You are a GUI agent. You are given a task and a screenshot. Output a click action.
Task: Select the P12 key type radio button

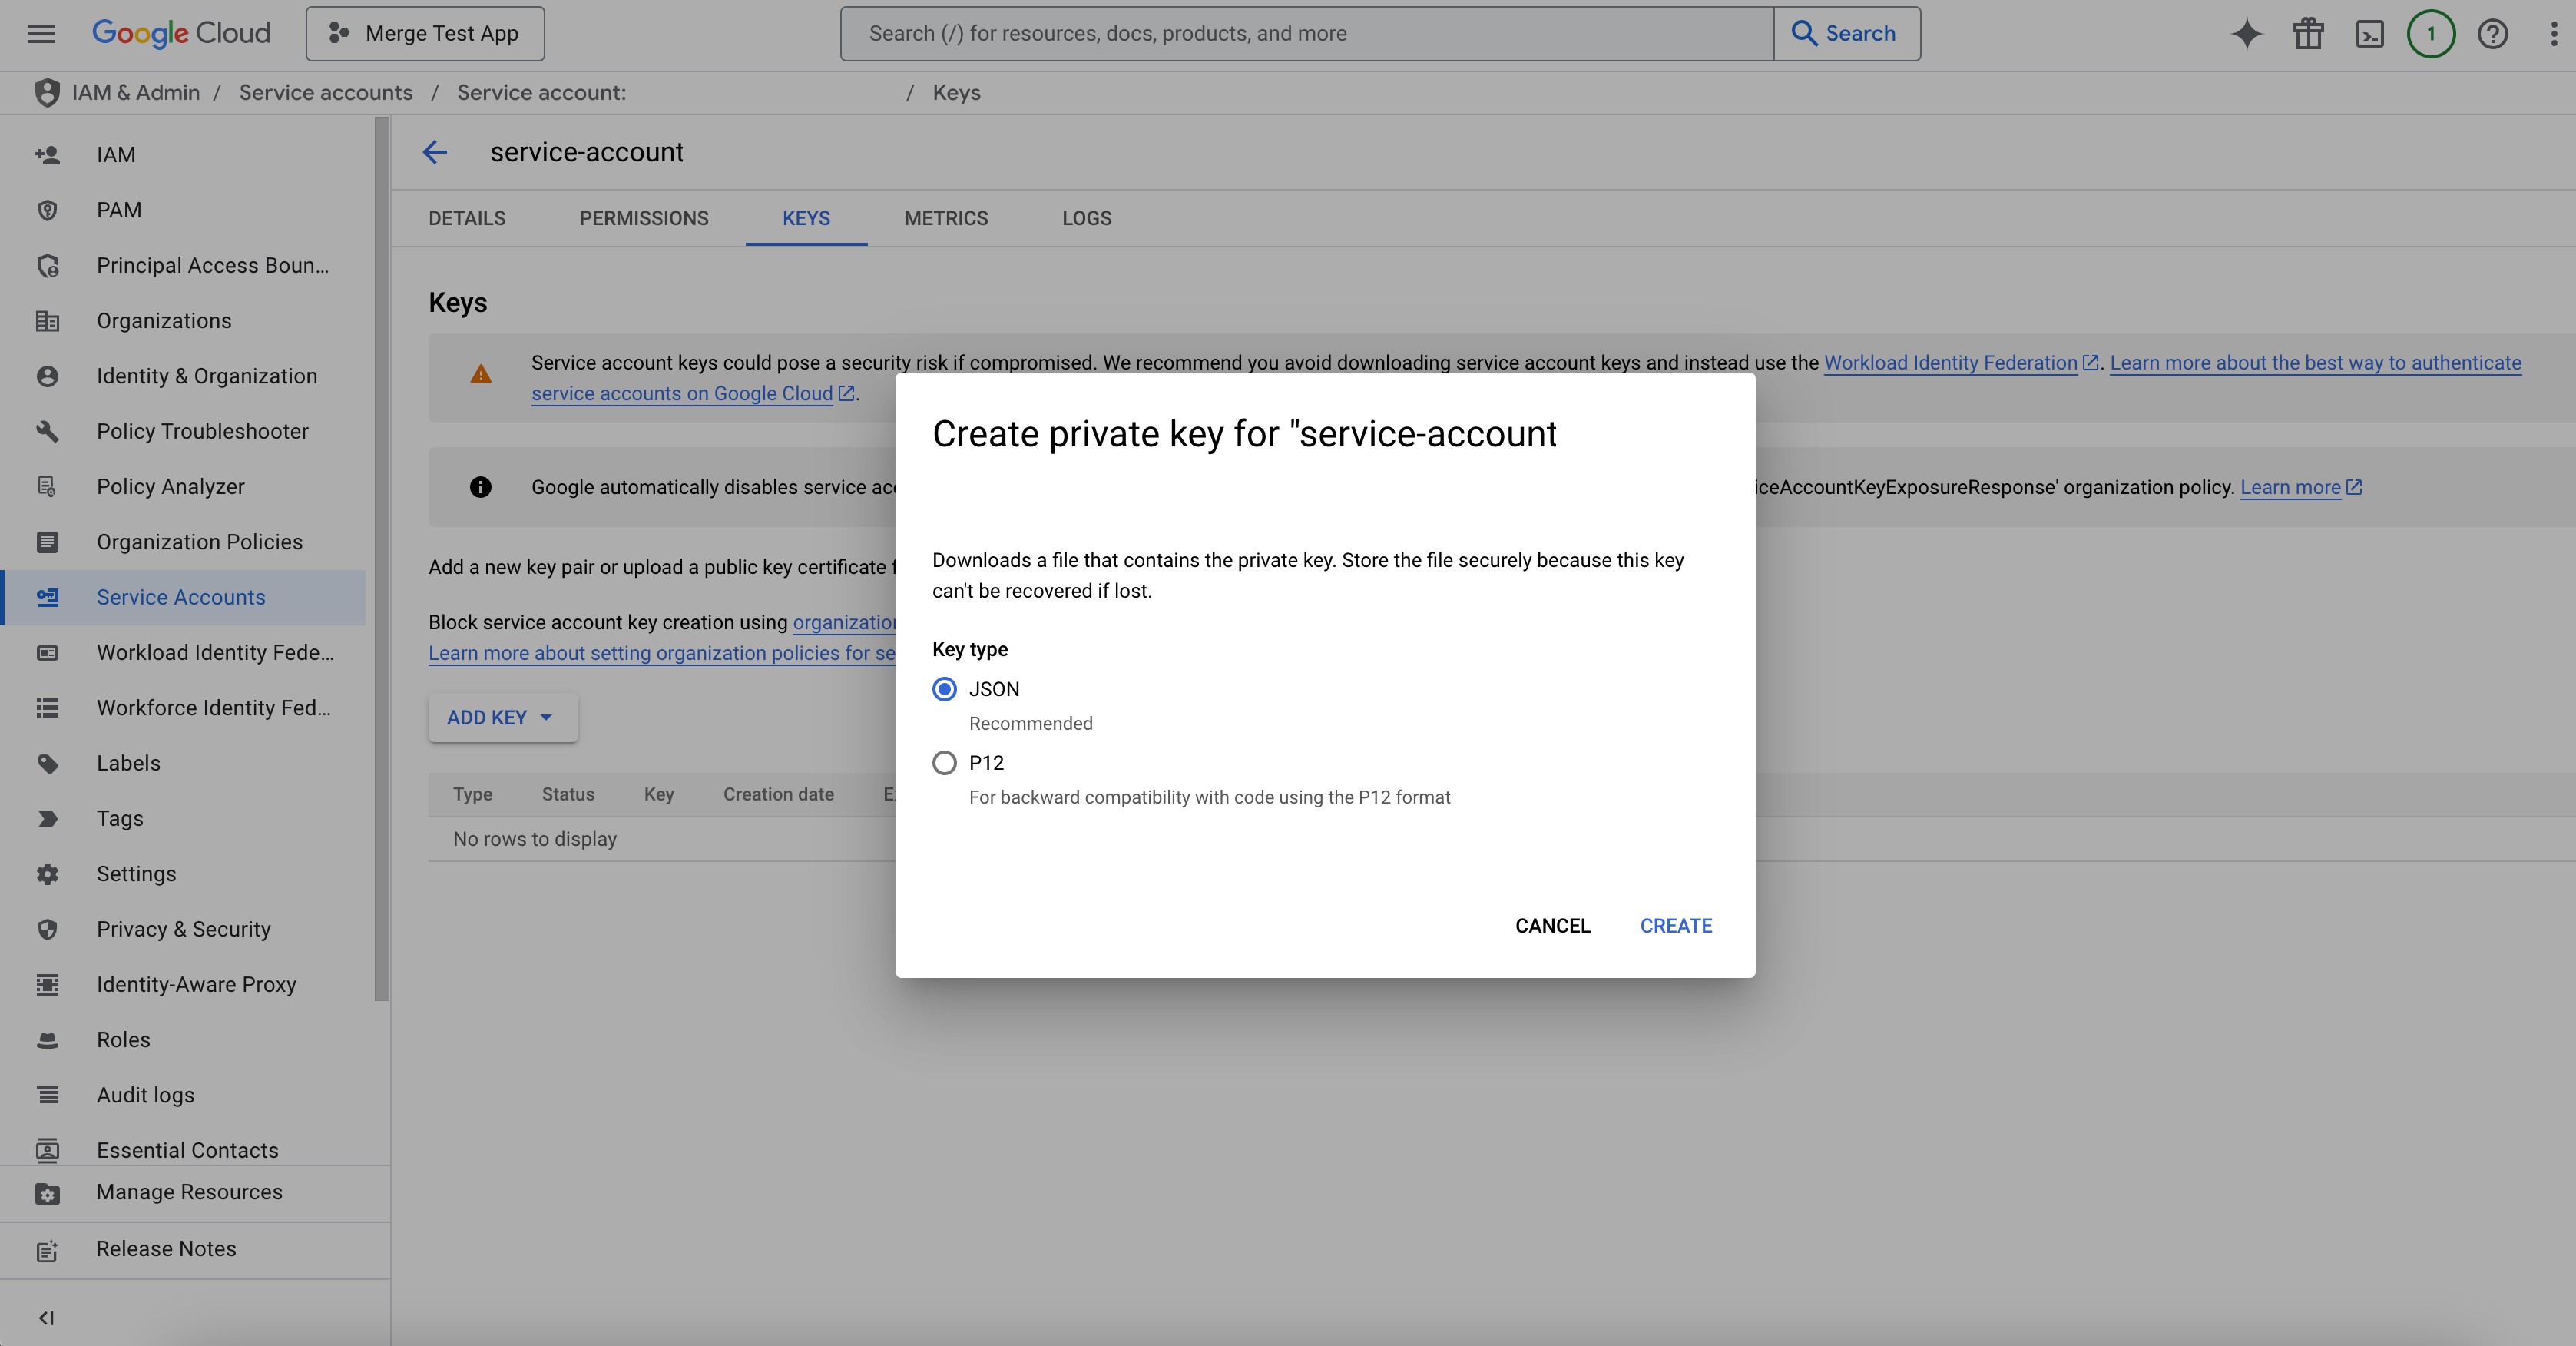(x=944, y=763)
